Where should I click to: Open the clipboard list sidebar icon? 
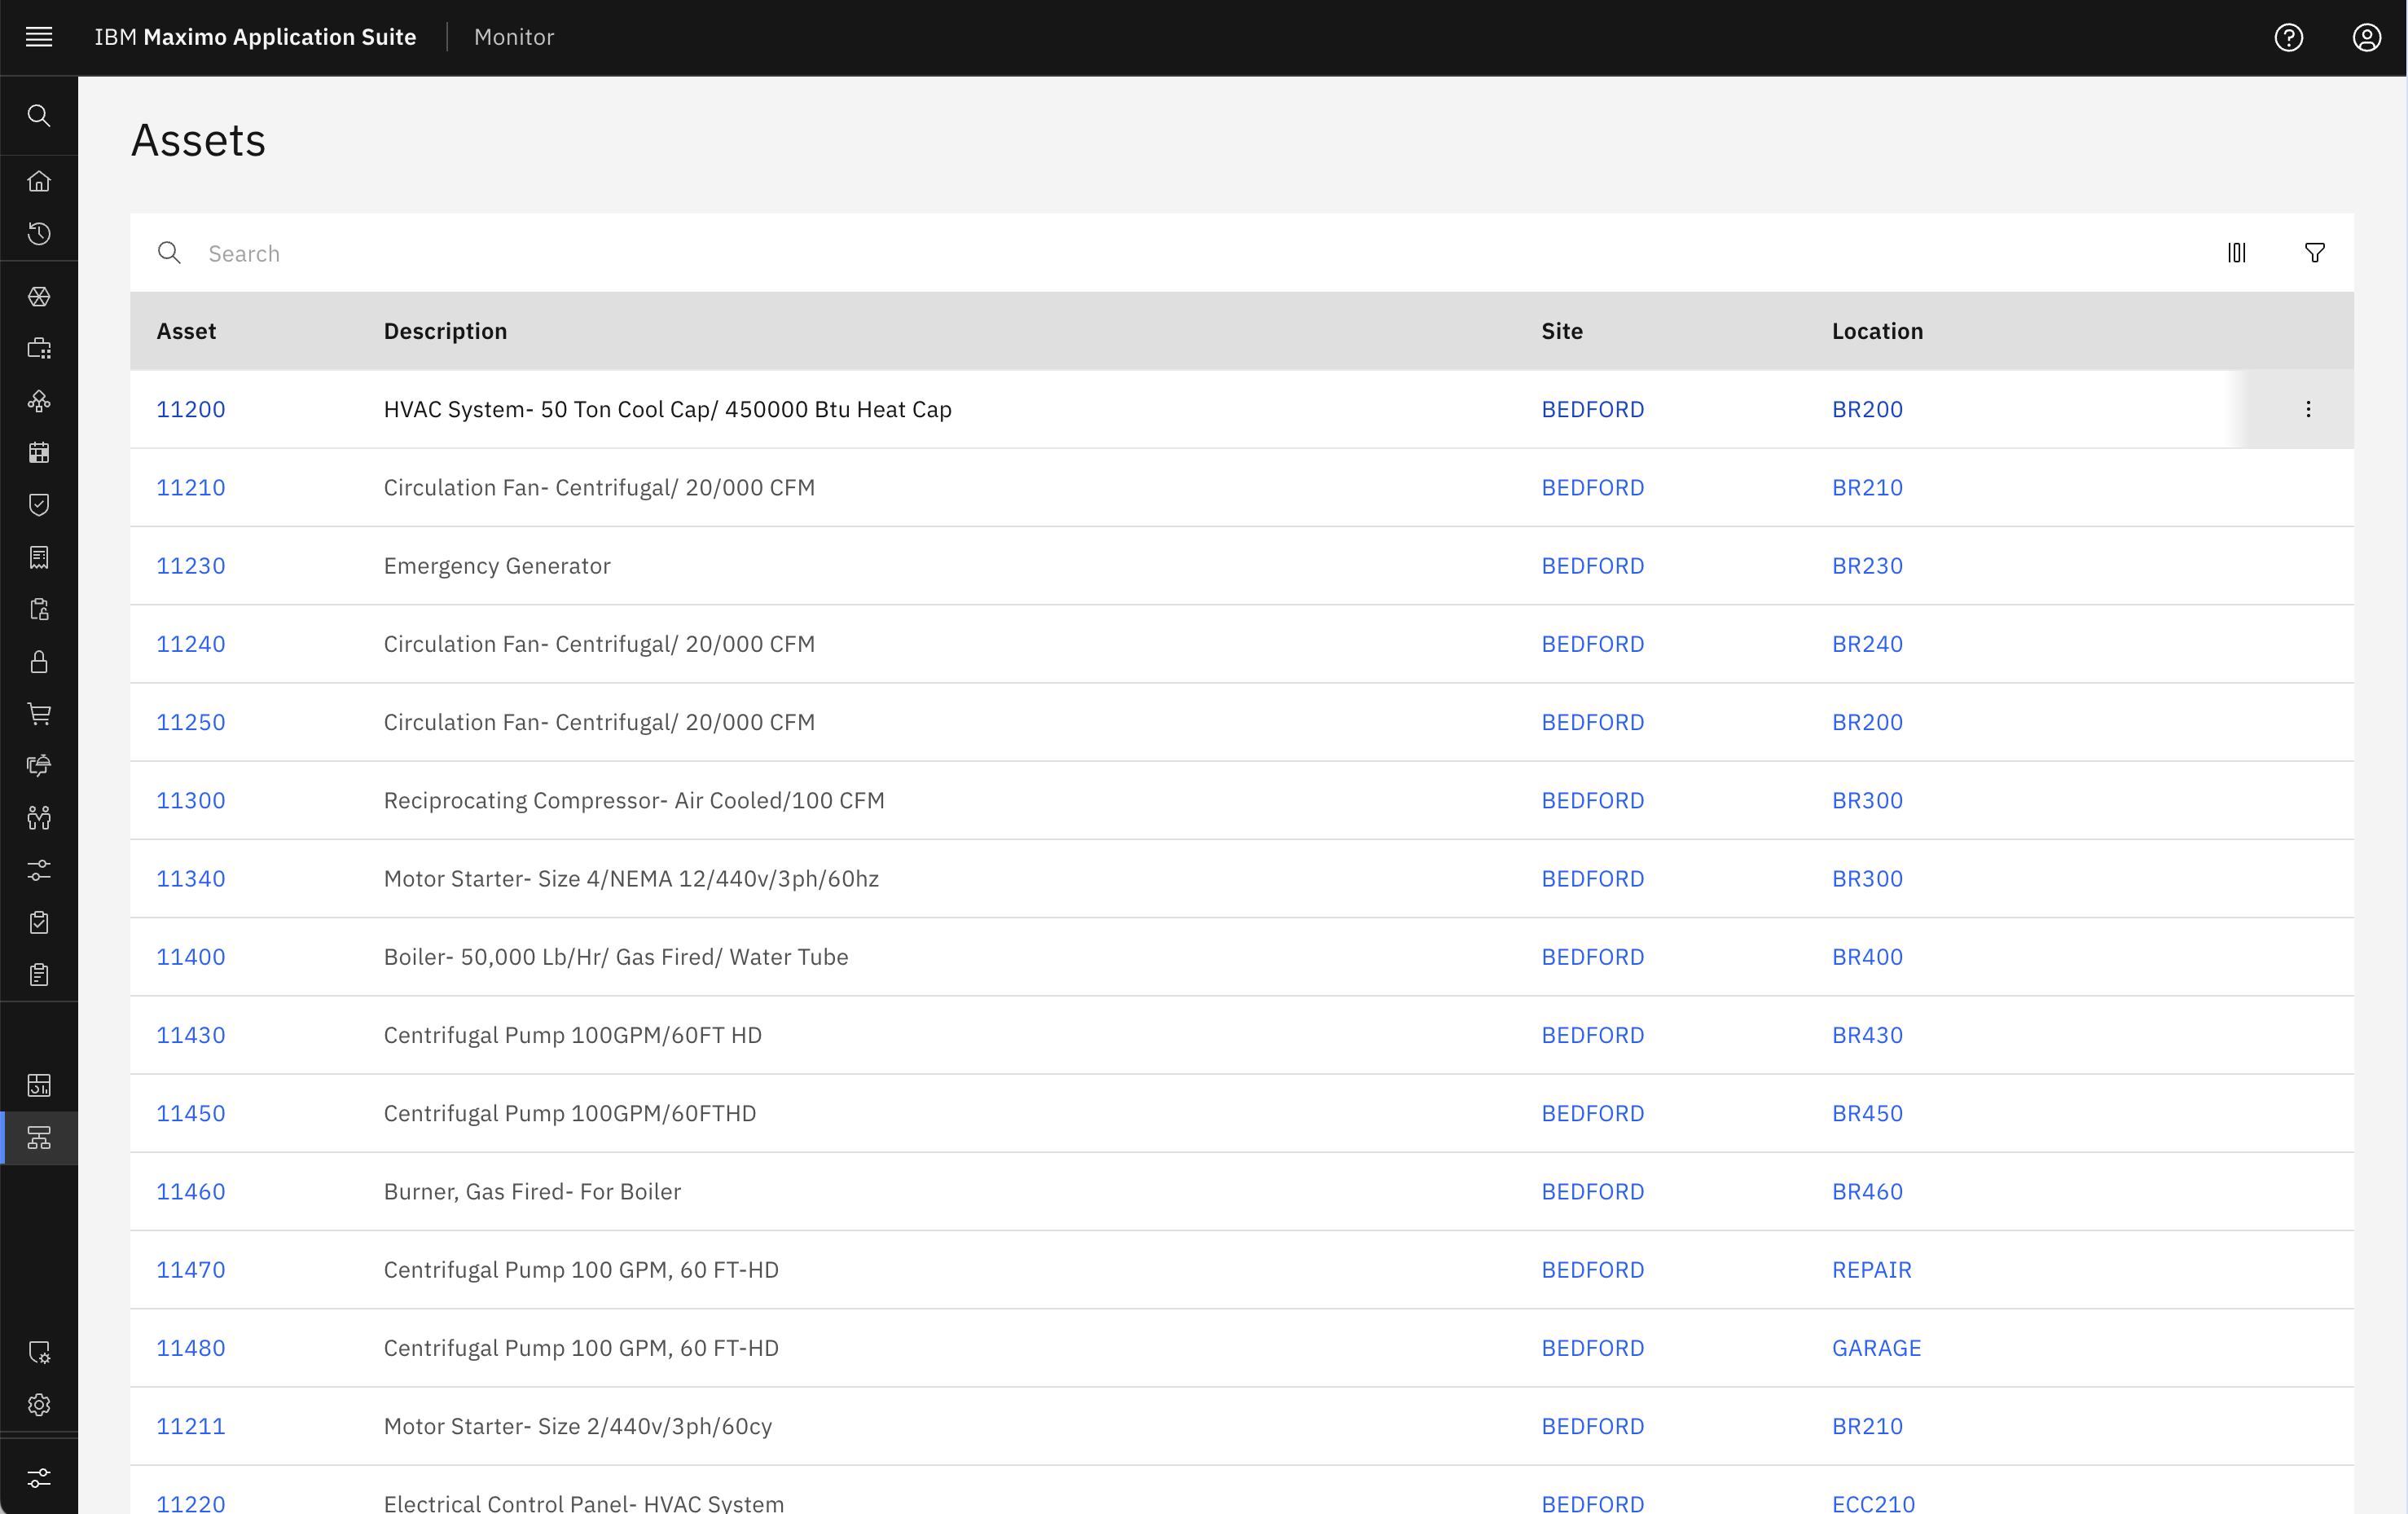(x=39, y=974)
